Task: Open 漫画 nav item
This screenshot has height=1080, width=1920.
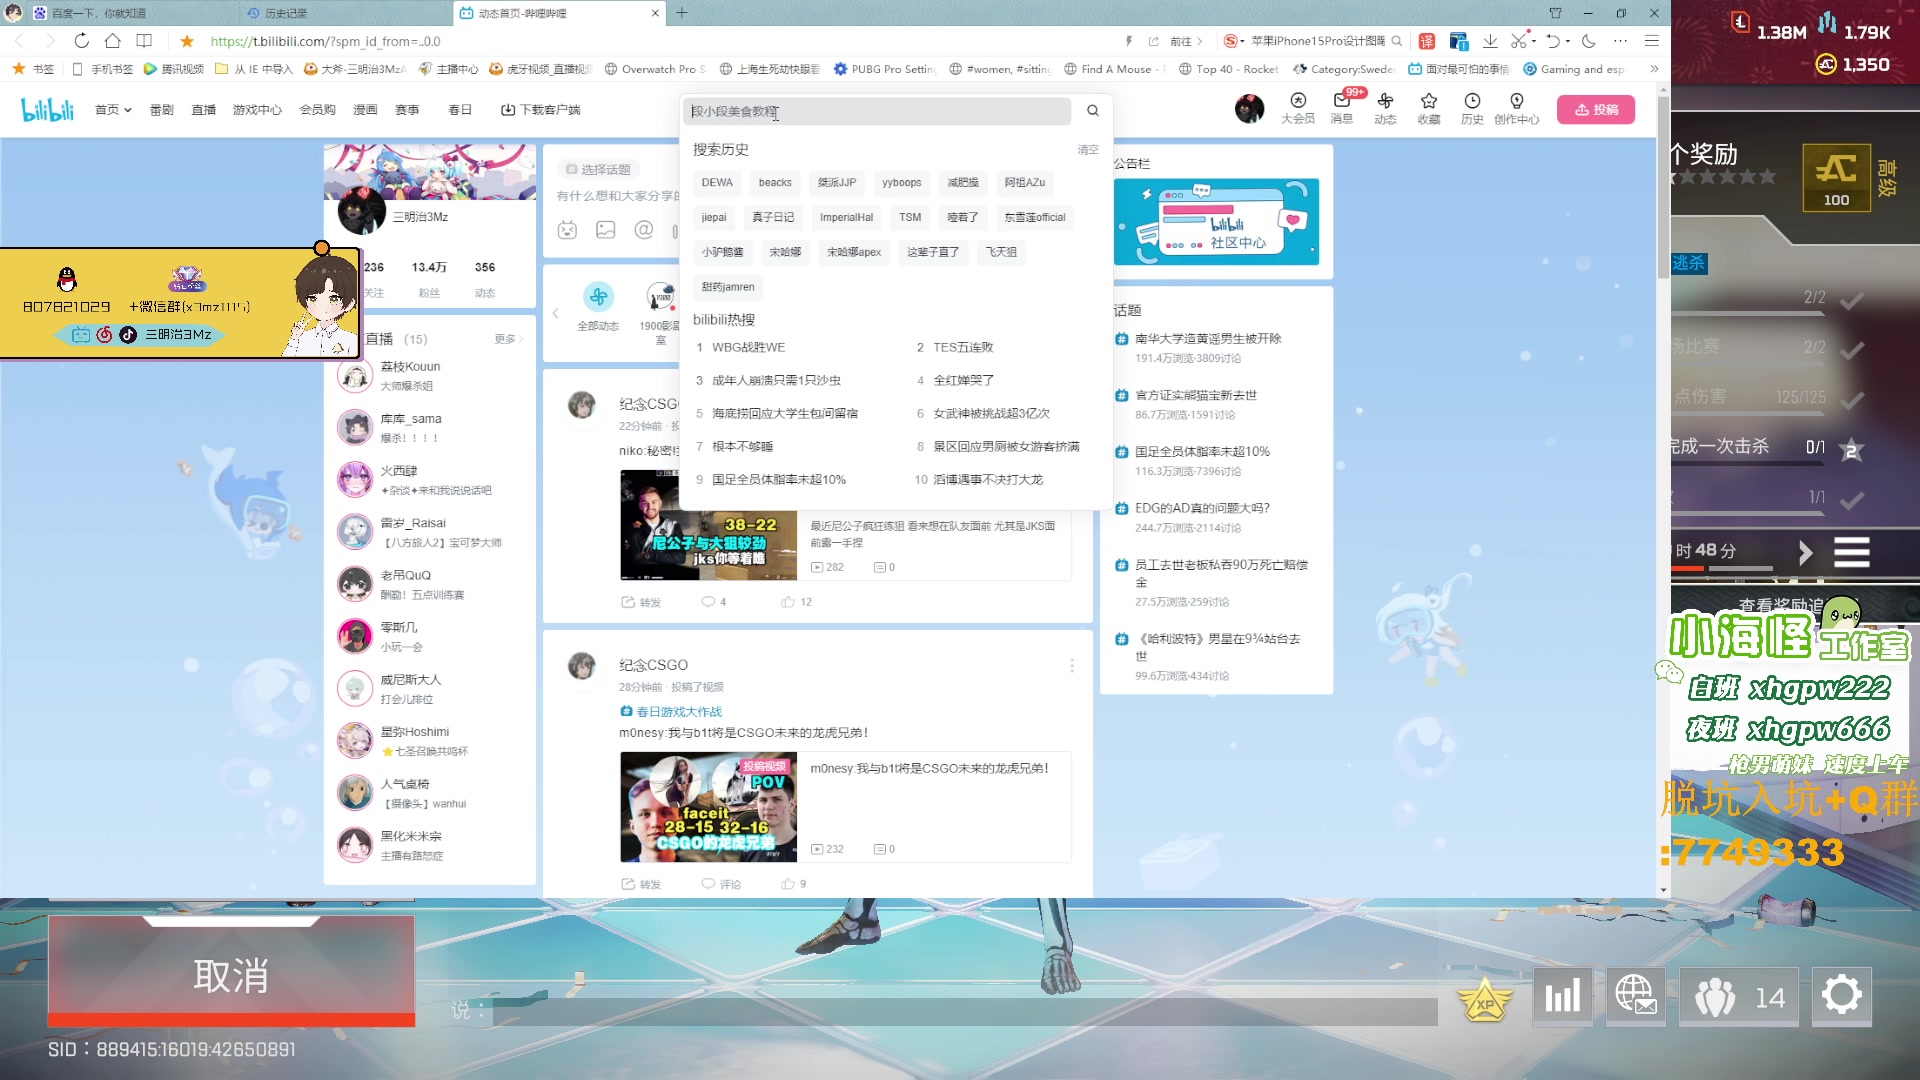Action: [365, 110]
